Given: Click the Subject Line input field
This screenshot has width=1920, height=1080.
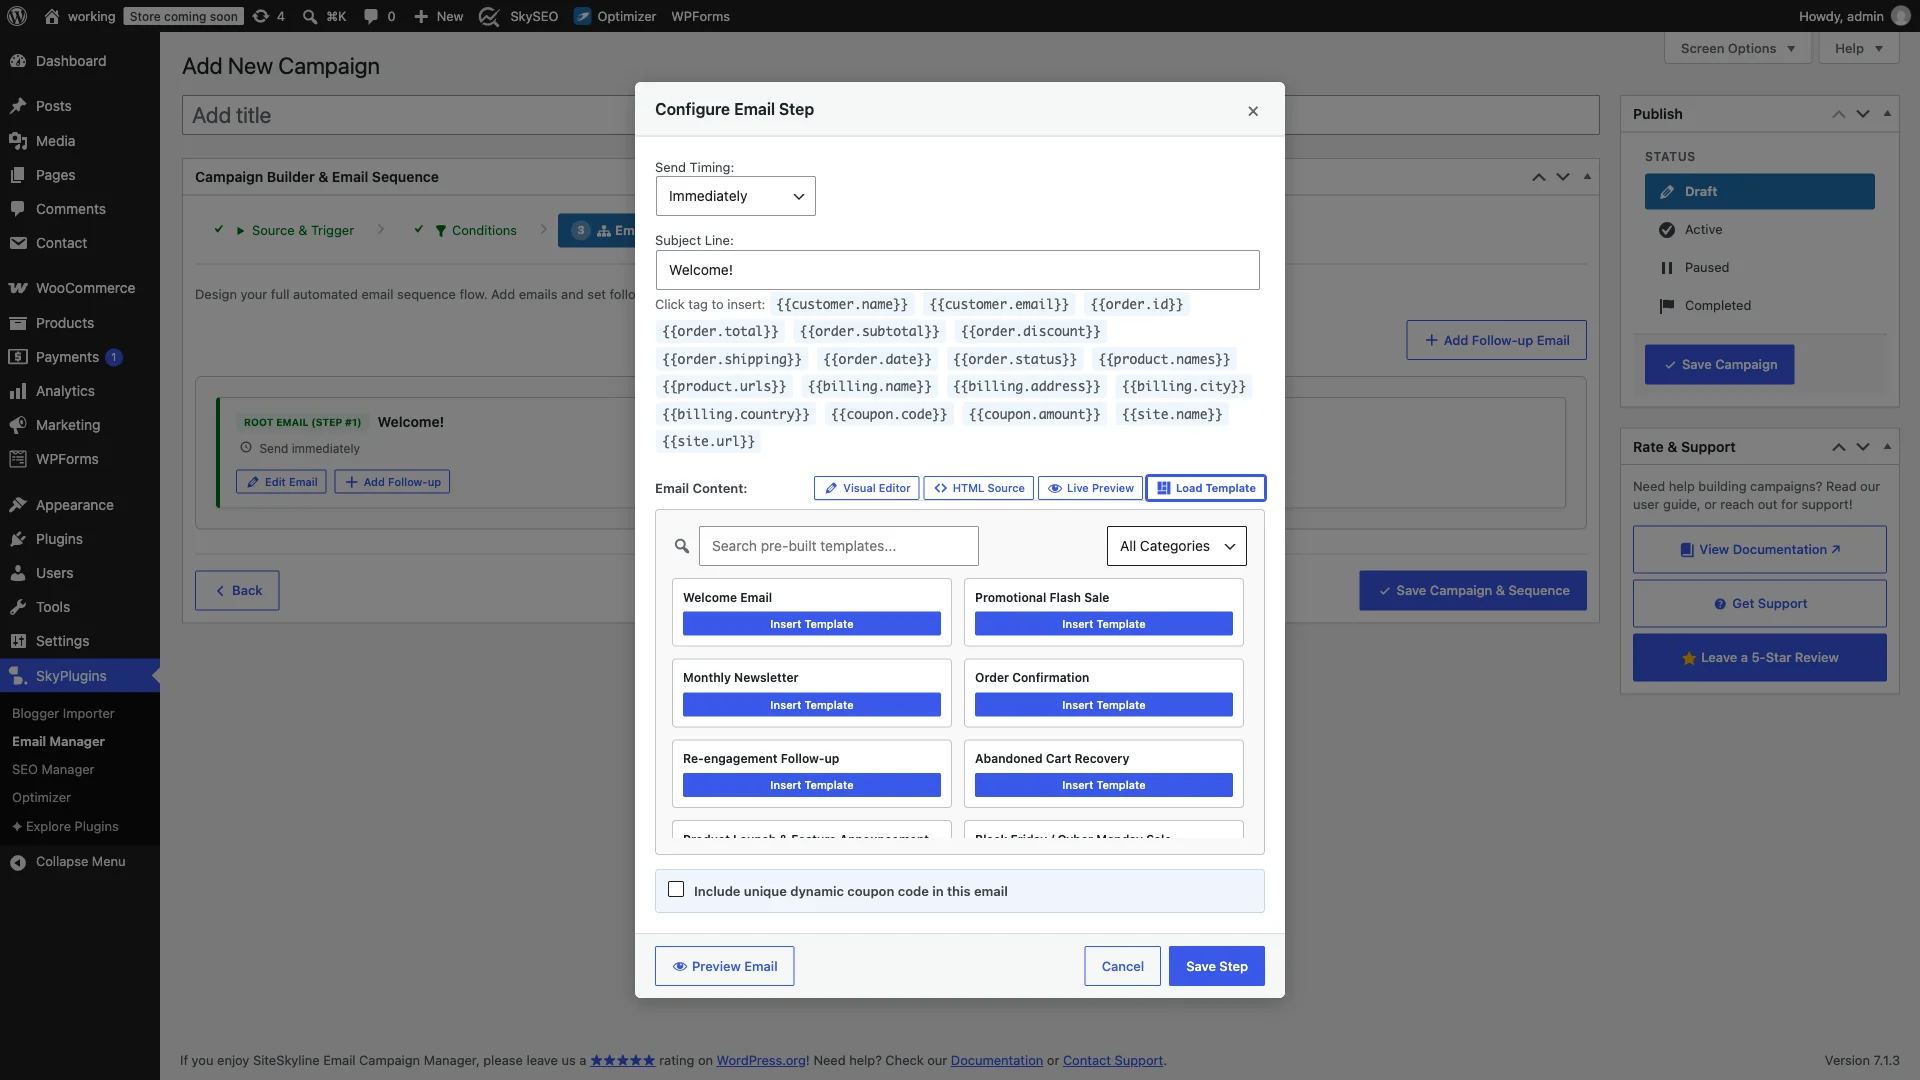Looking at the screenshot, I should pos(958,270).
